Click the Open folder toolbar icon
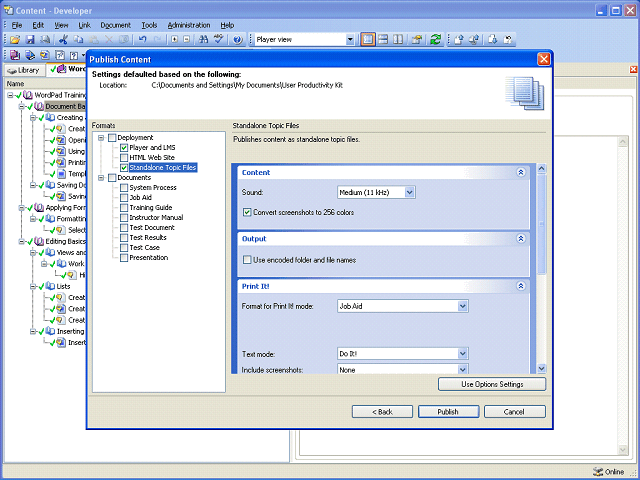640x480 pixels. coord(15,40)
